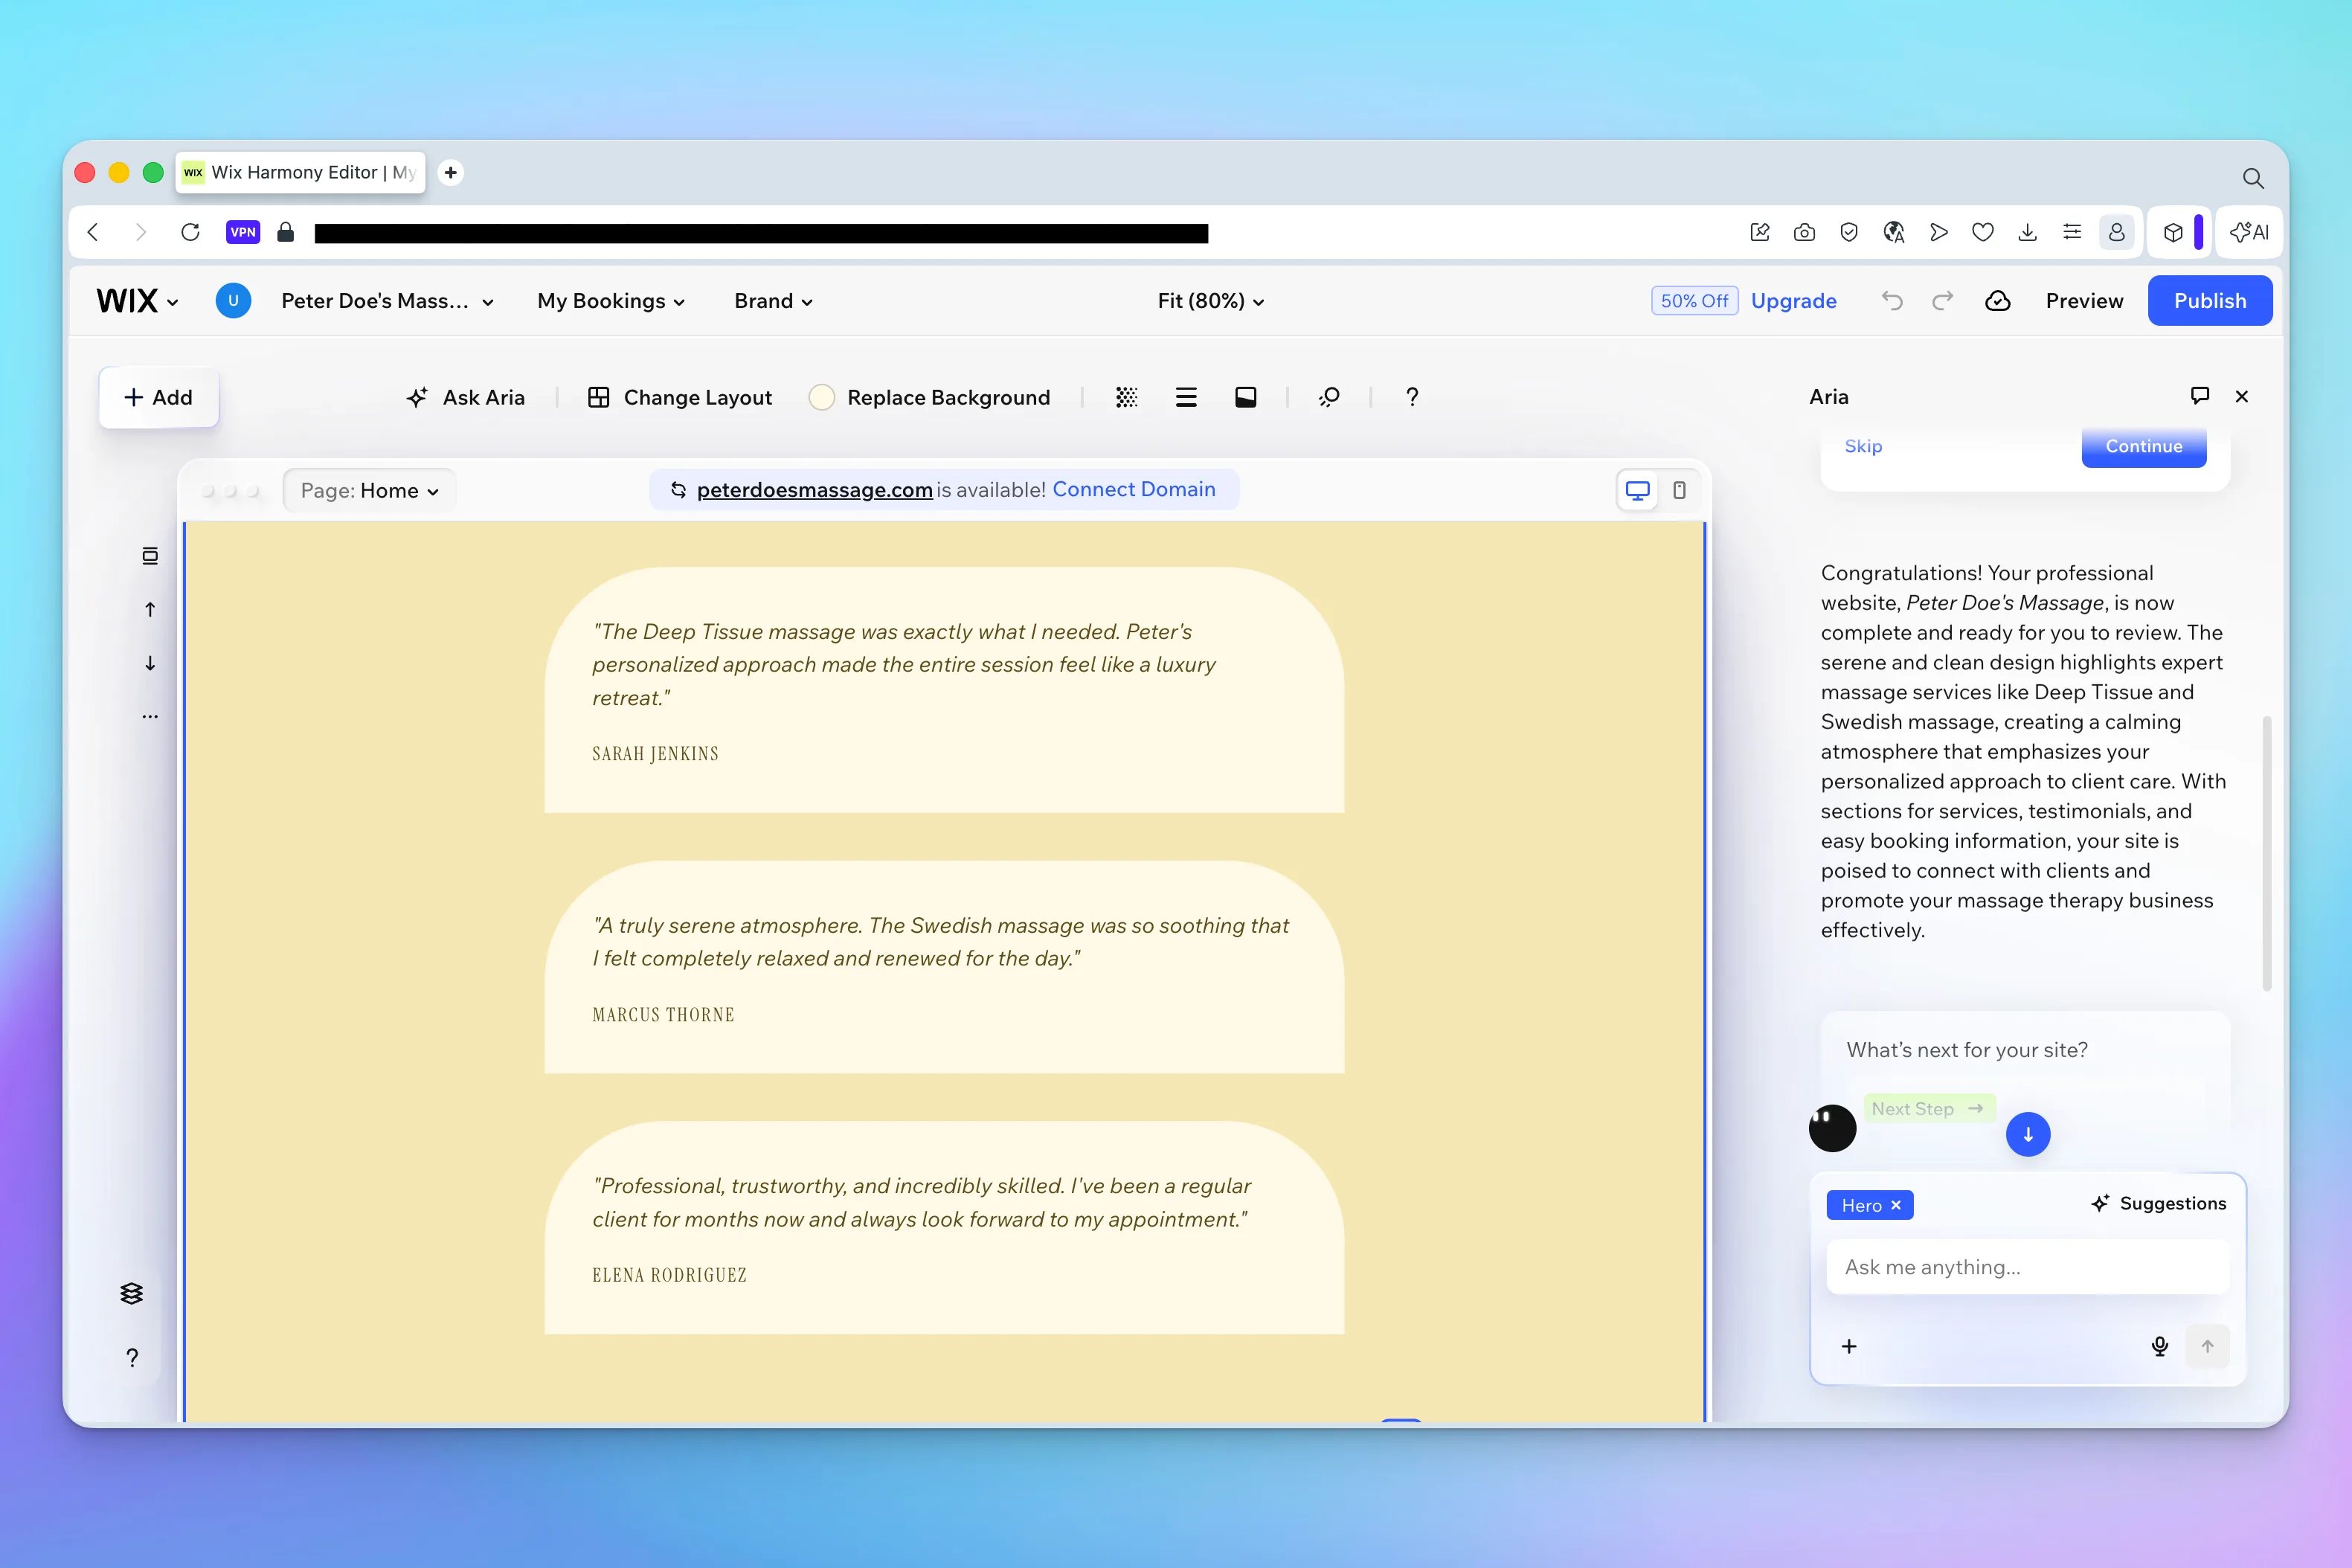Click the Continue button in Aria panel
The width and height of the screenshot is (2352, 1568).
(x=2144, y=446)
